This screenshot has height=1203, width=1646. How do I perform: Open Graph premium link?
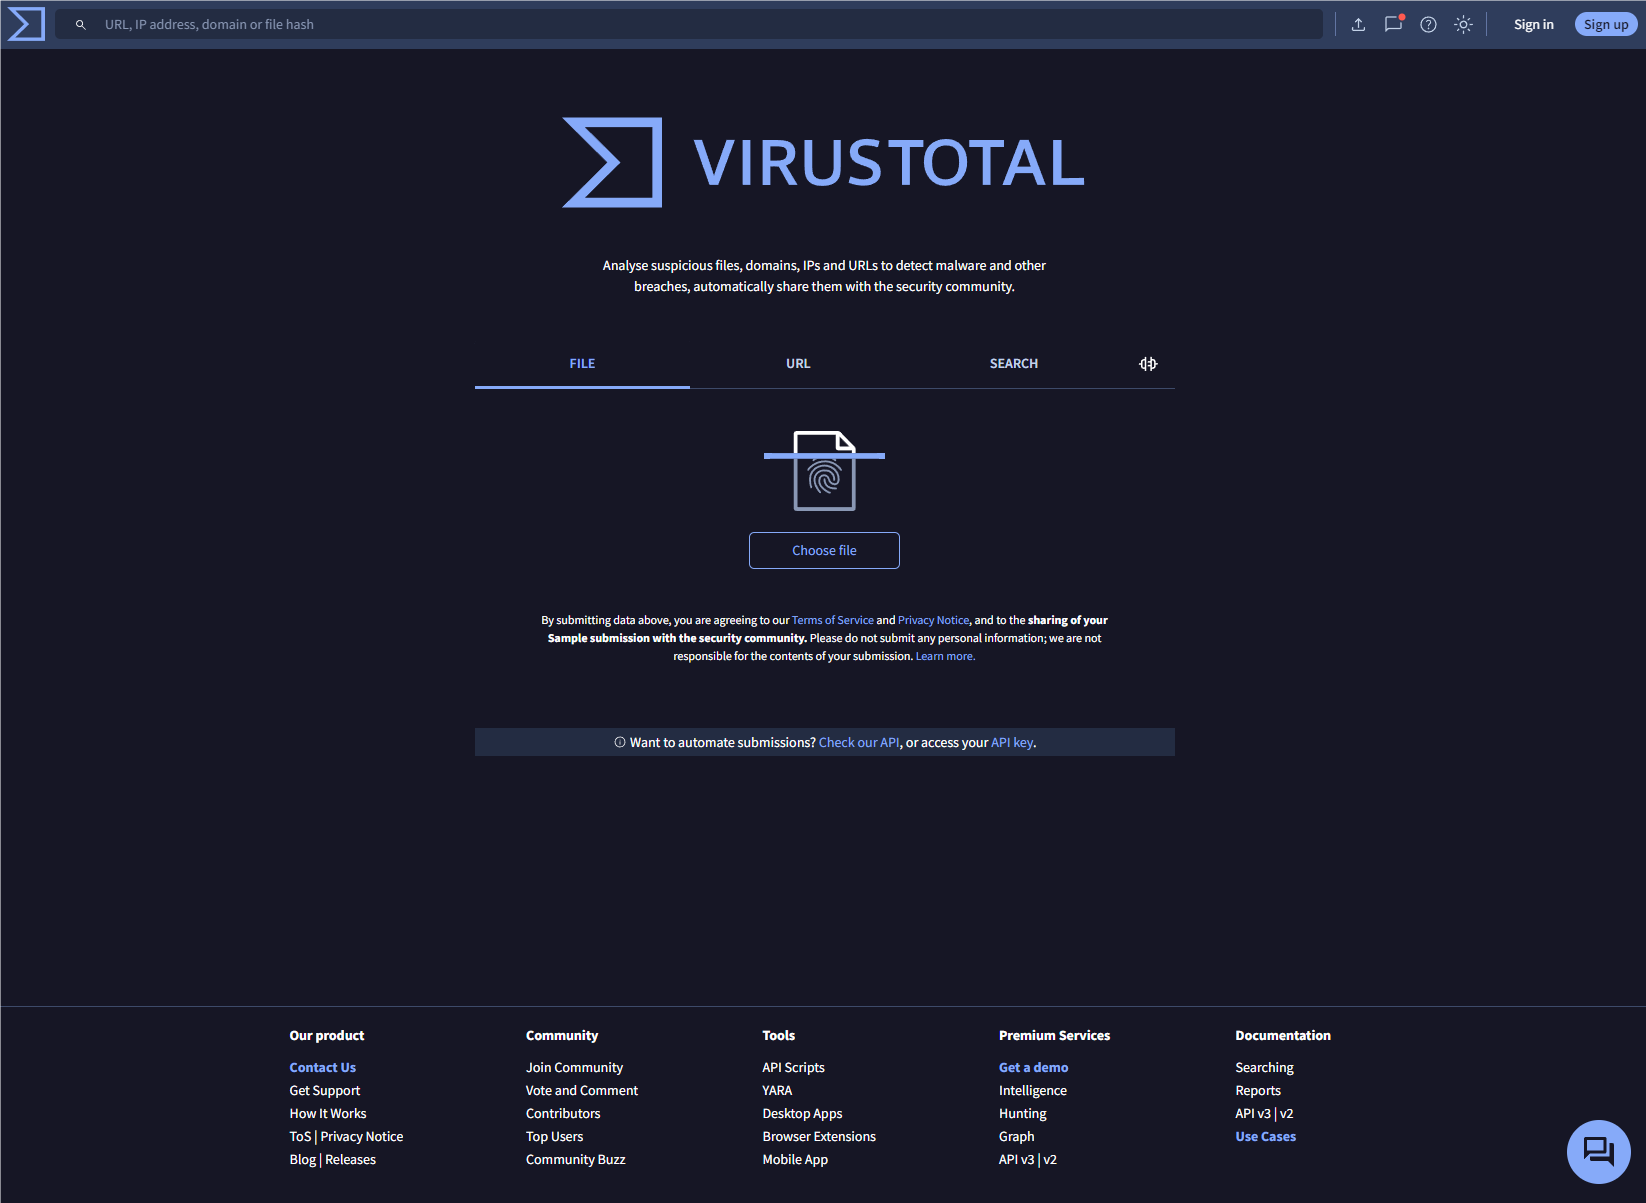point(1016,1137)
